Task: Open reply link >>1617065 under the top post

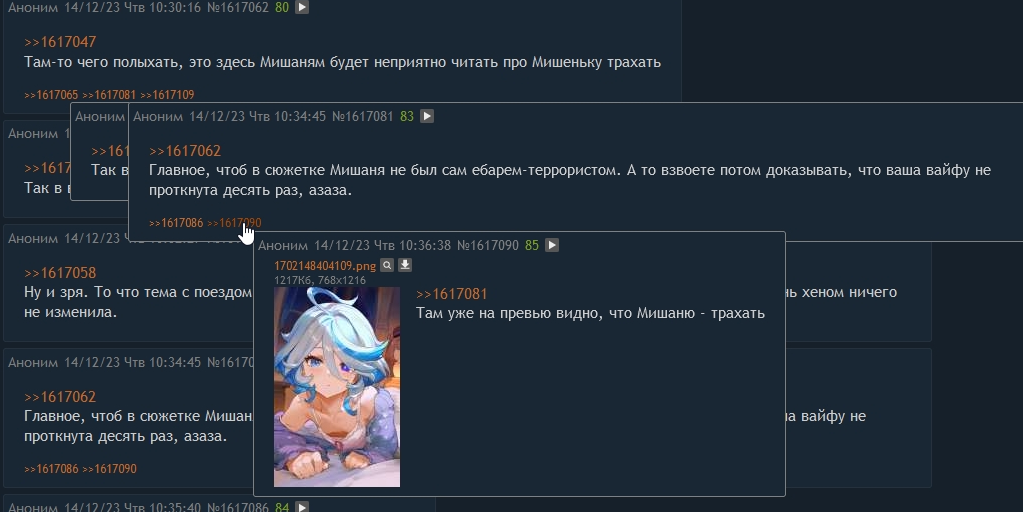Action: click(51, 95)
